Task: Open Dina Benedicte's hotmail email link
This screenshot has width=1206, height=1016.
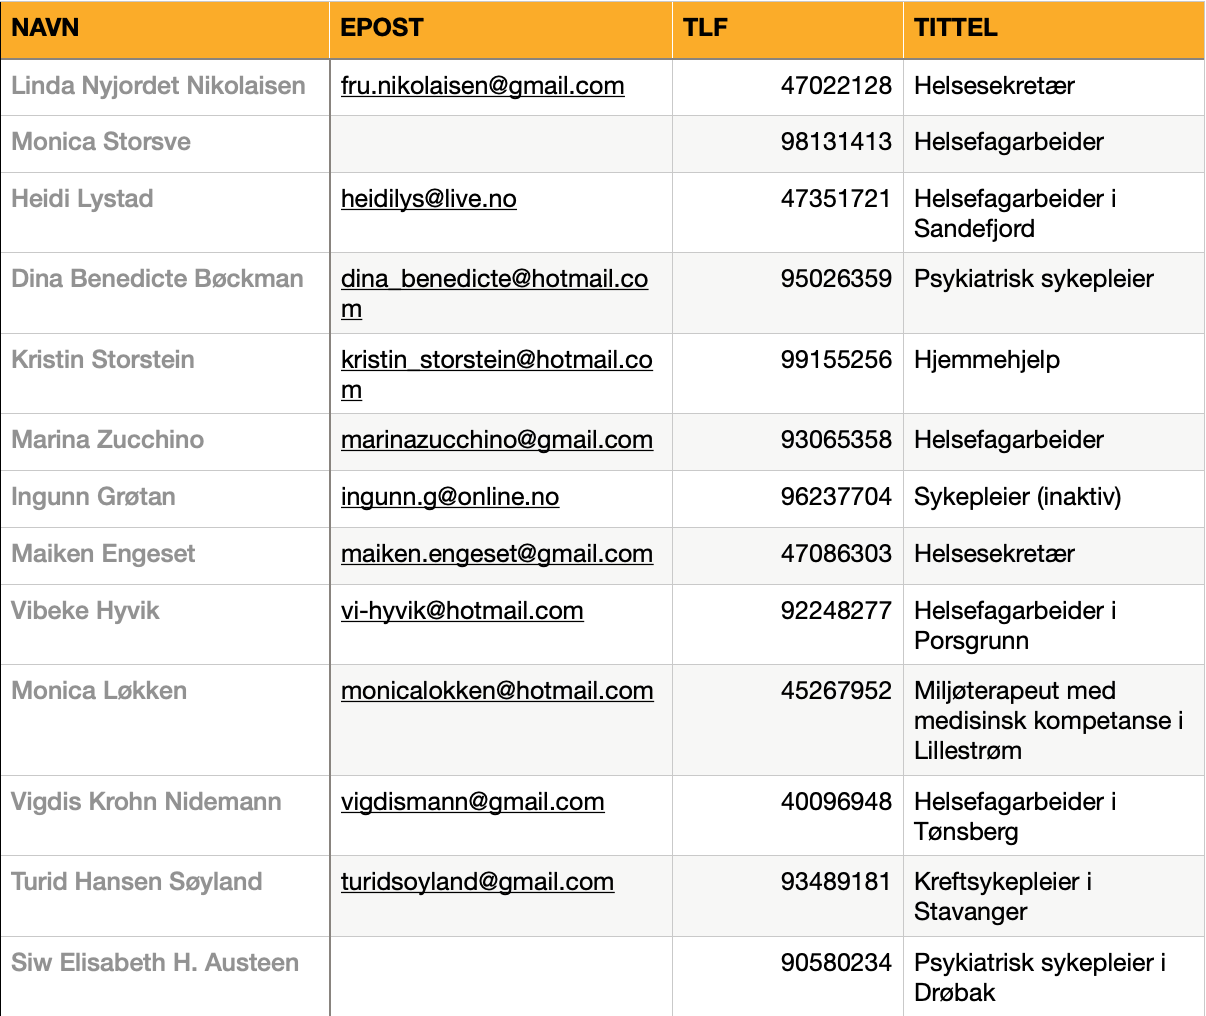Action: click(x=494, y=279)
